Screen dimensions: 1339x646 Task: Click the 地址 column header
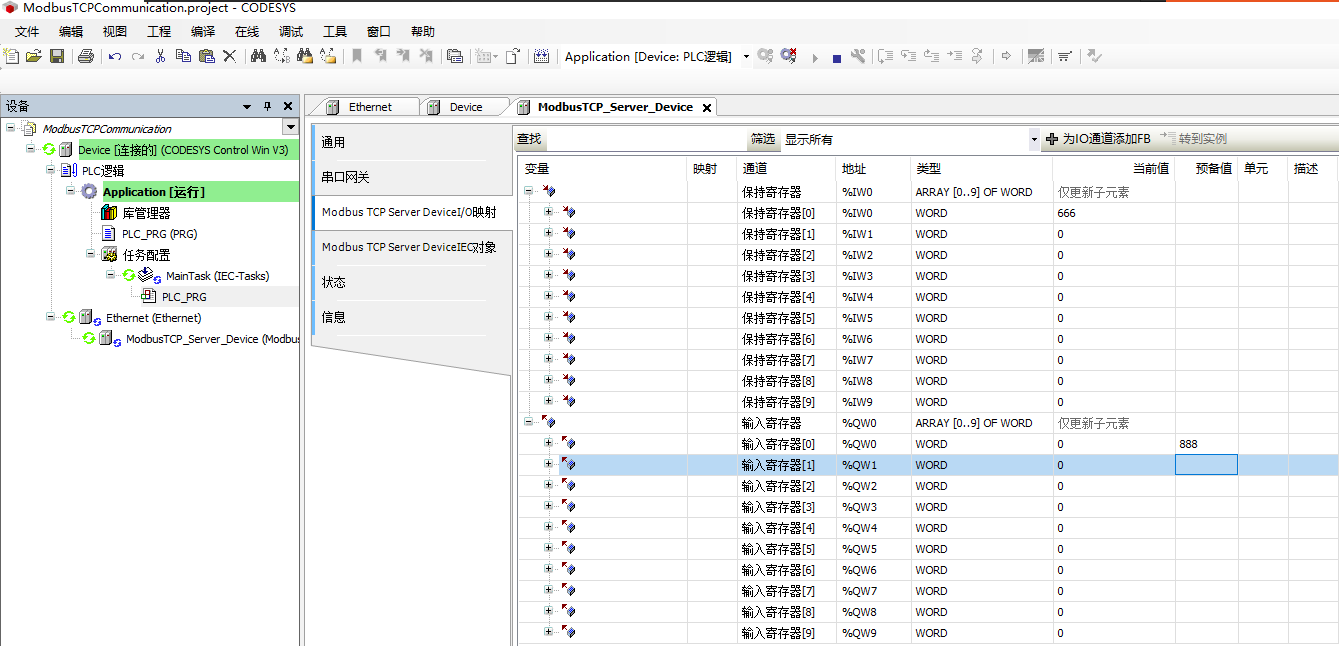(872, 168)
